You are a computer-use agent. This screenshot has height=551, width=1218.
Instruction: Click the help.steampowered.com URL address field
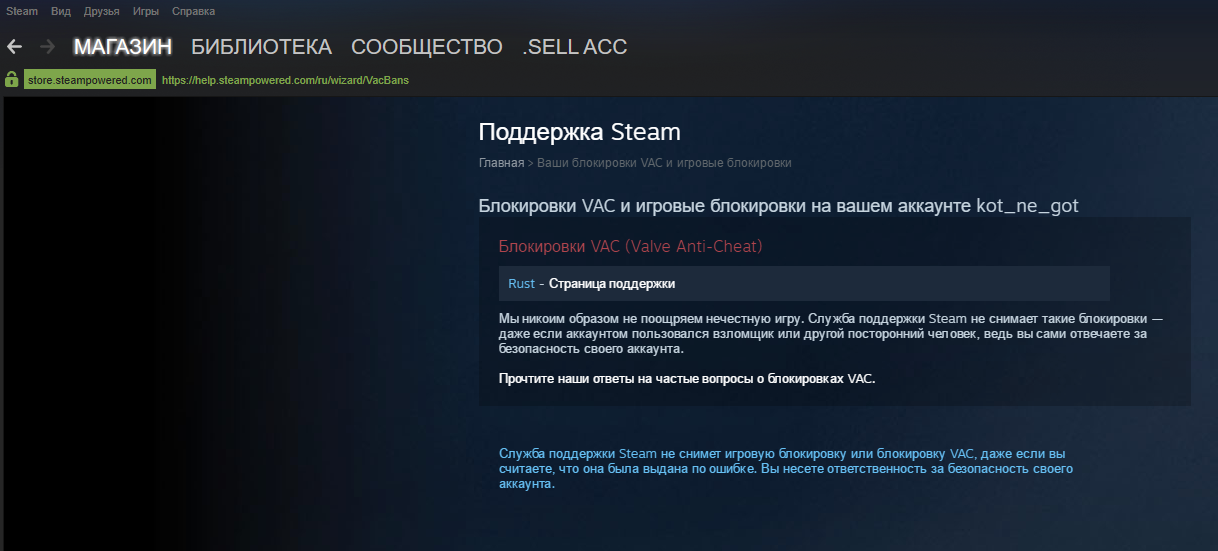(x=285, y=80)
